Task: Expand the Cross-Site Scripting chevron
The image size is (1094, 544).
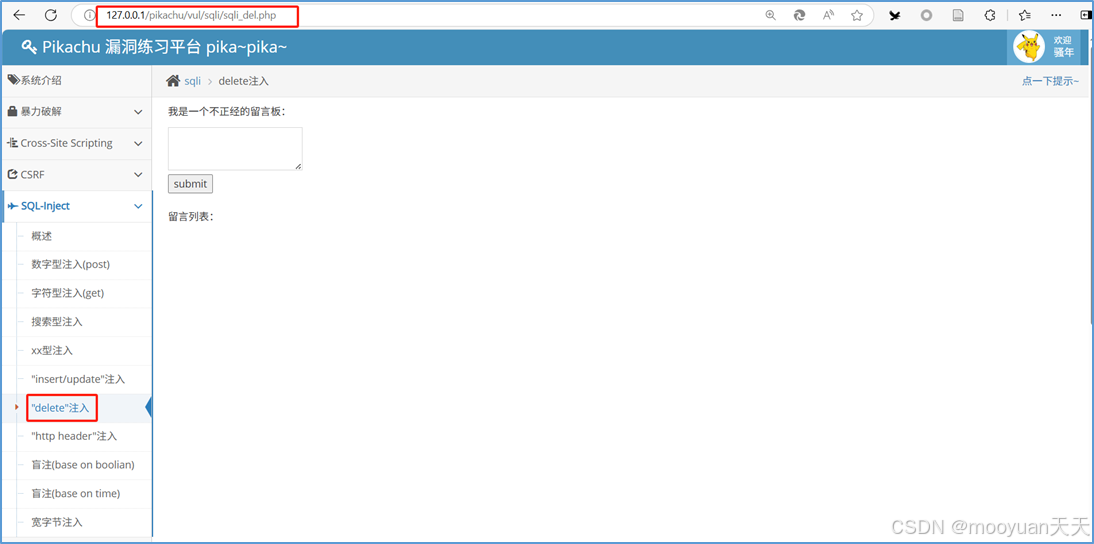Action: pyautogui.click(x=138, y=143)
